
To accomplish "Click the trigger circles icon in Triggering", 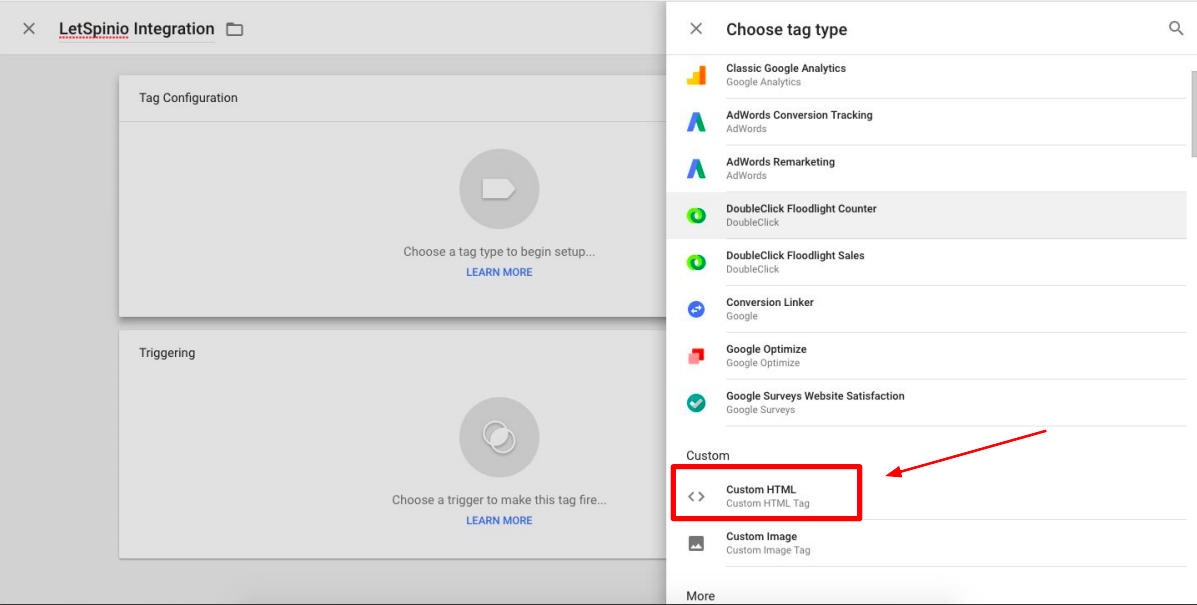I will pos(499,437).
